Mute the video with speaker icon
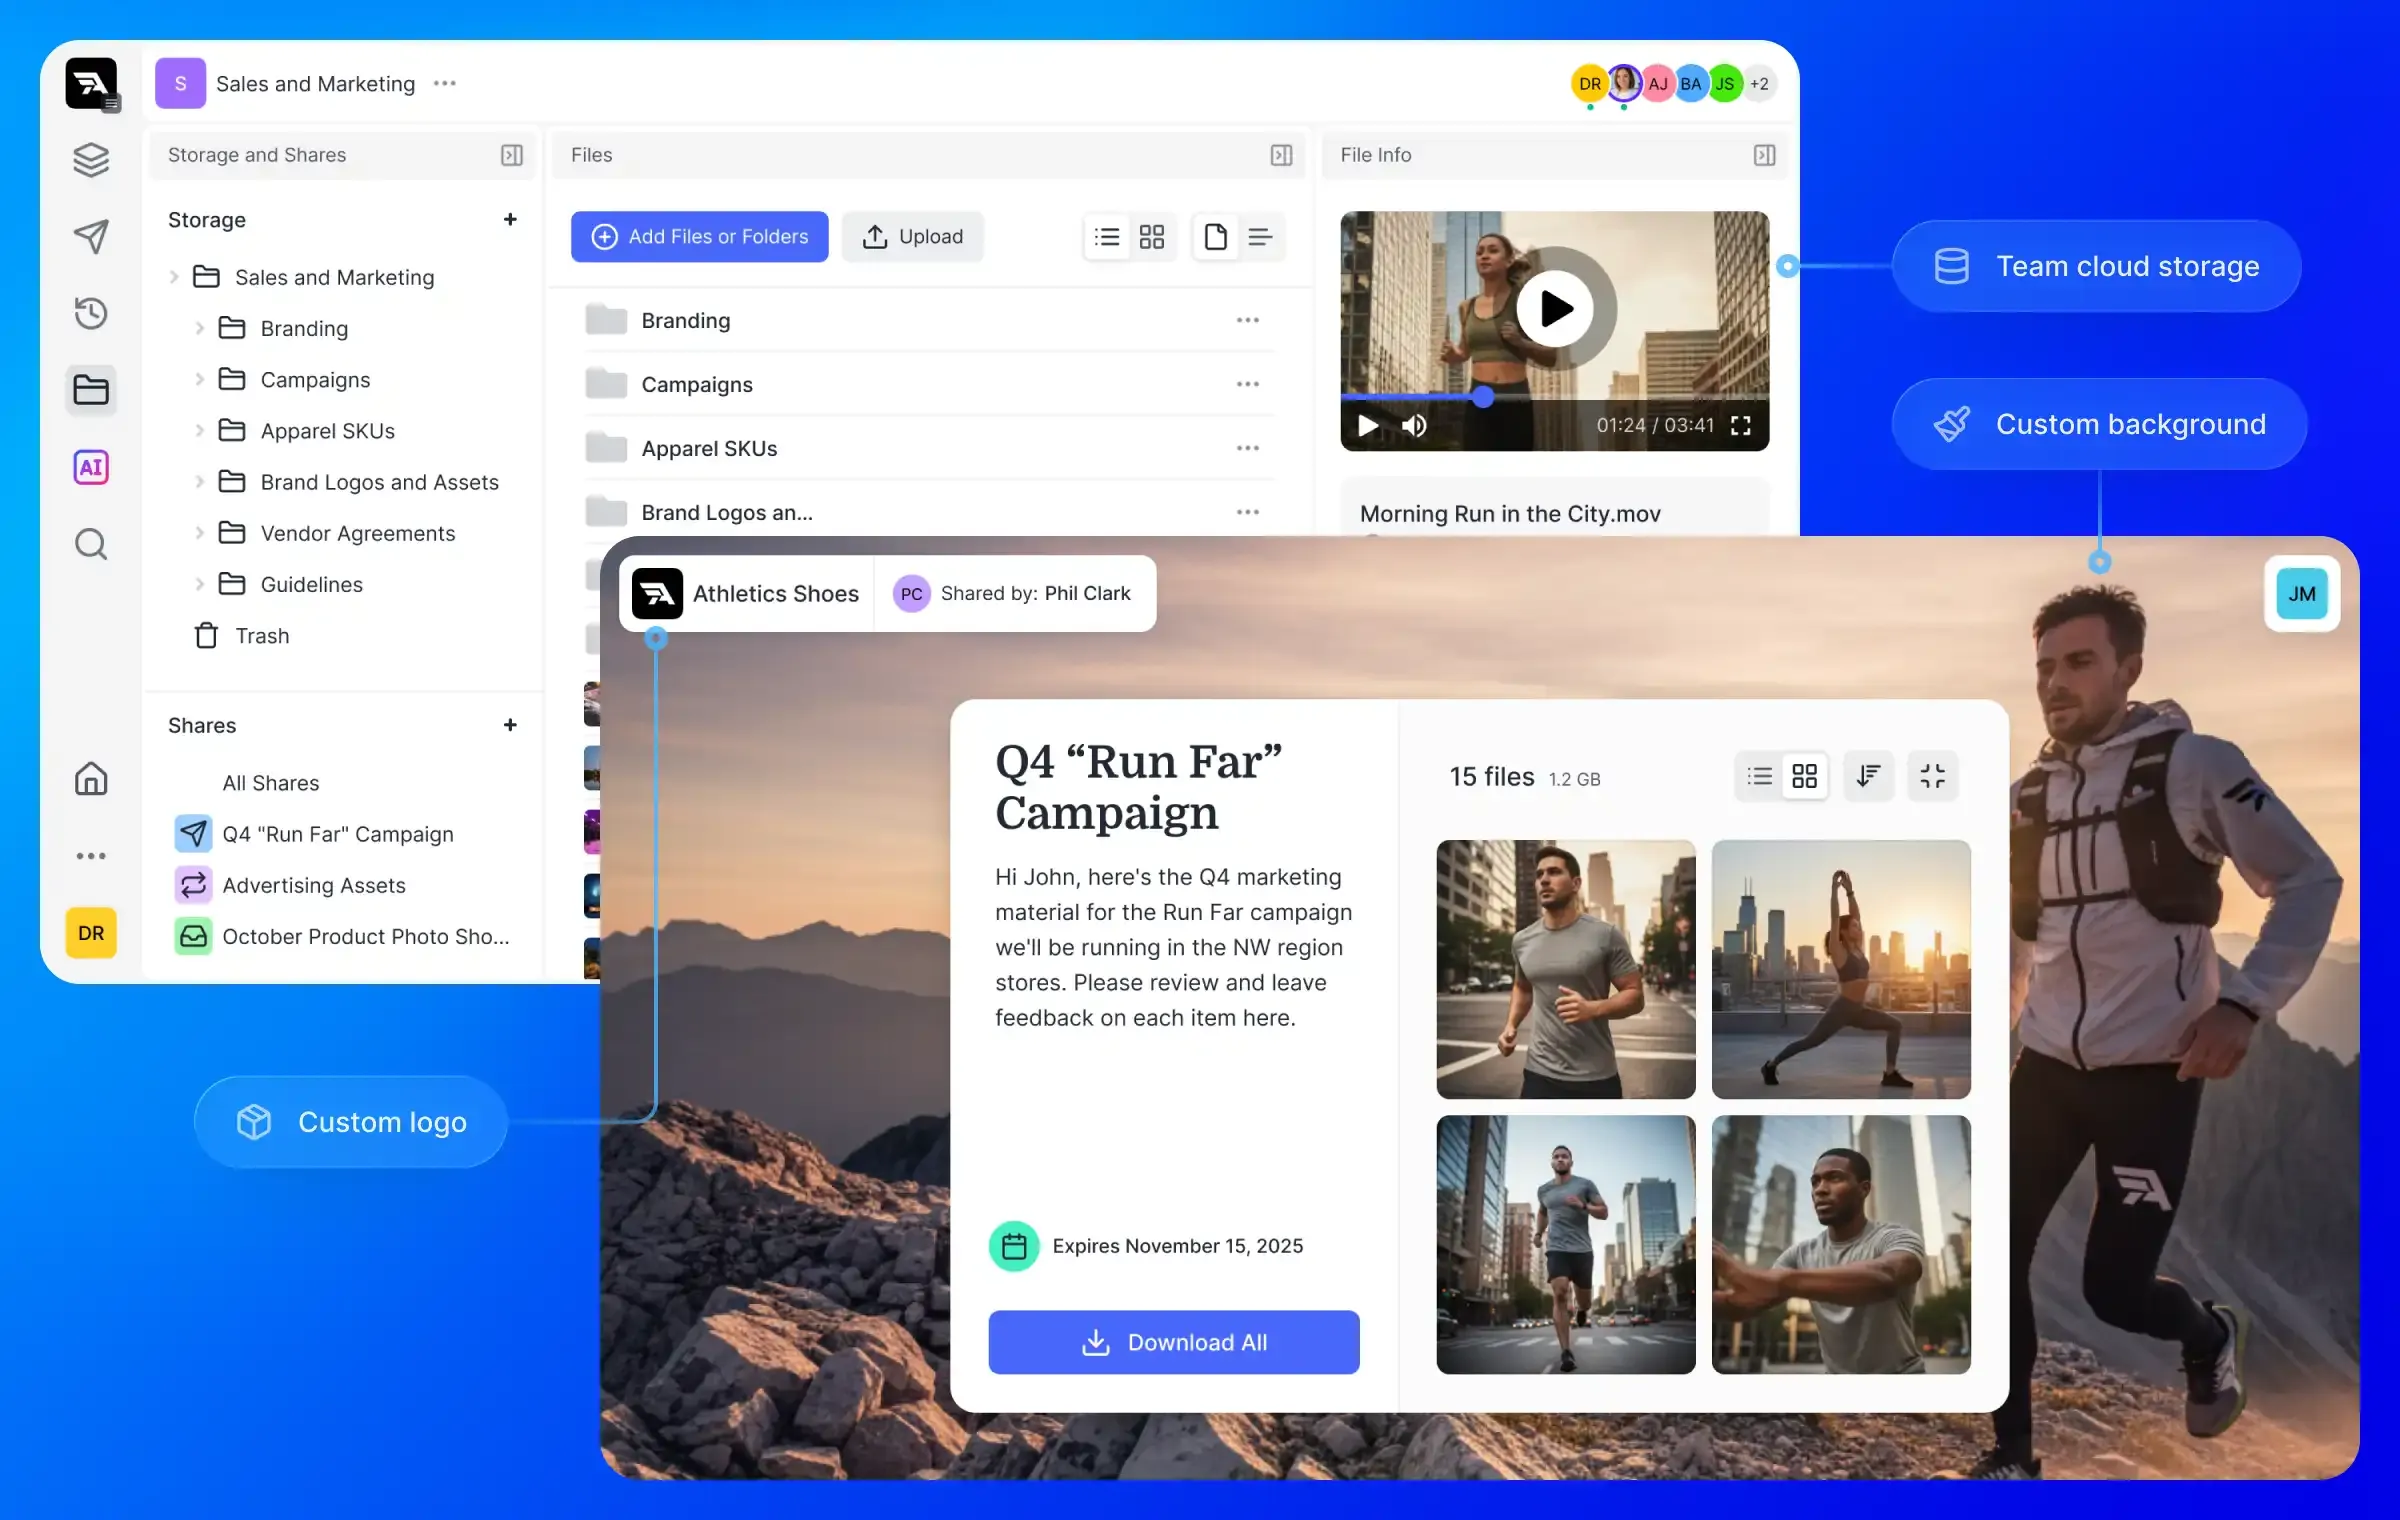The width and height of the screenshot is (2400, 1520). [x=1414, y=425]
